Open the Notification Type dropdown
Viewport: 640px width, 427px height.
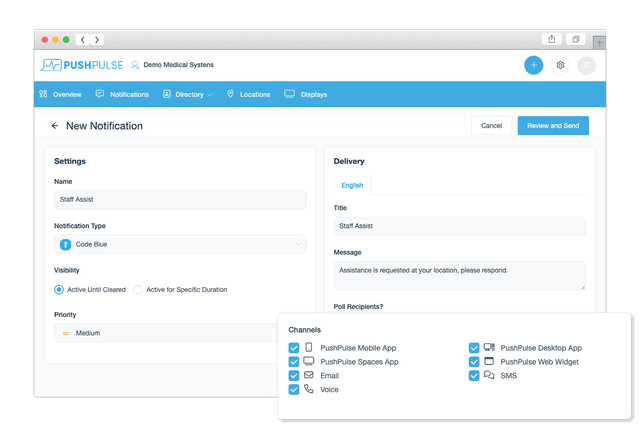point(180,244)
